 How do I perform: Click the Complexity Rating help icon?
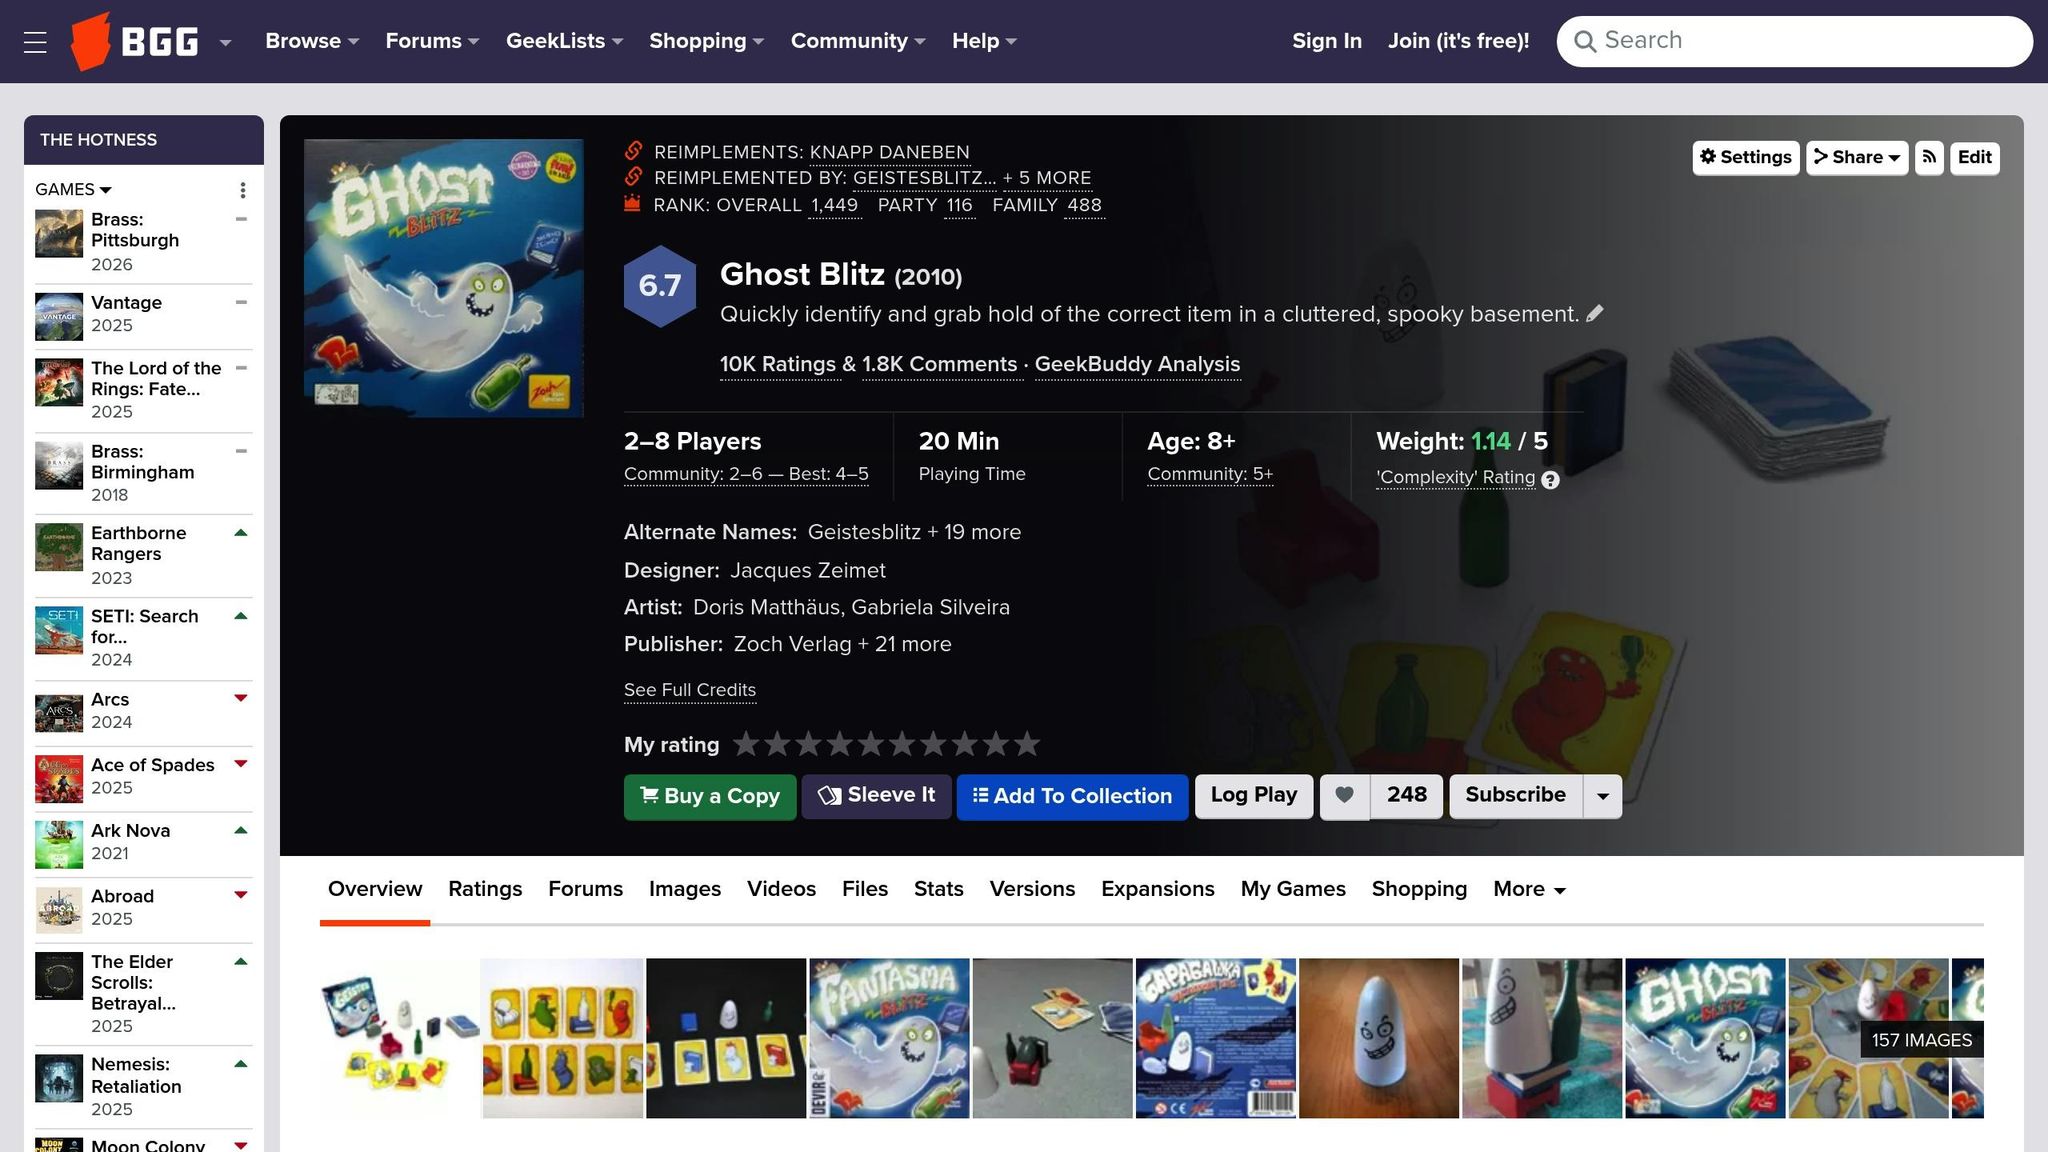[x=1550, y=480]
